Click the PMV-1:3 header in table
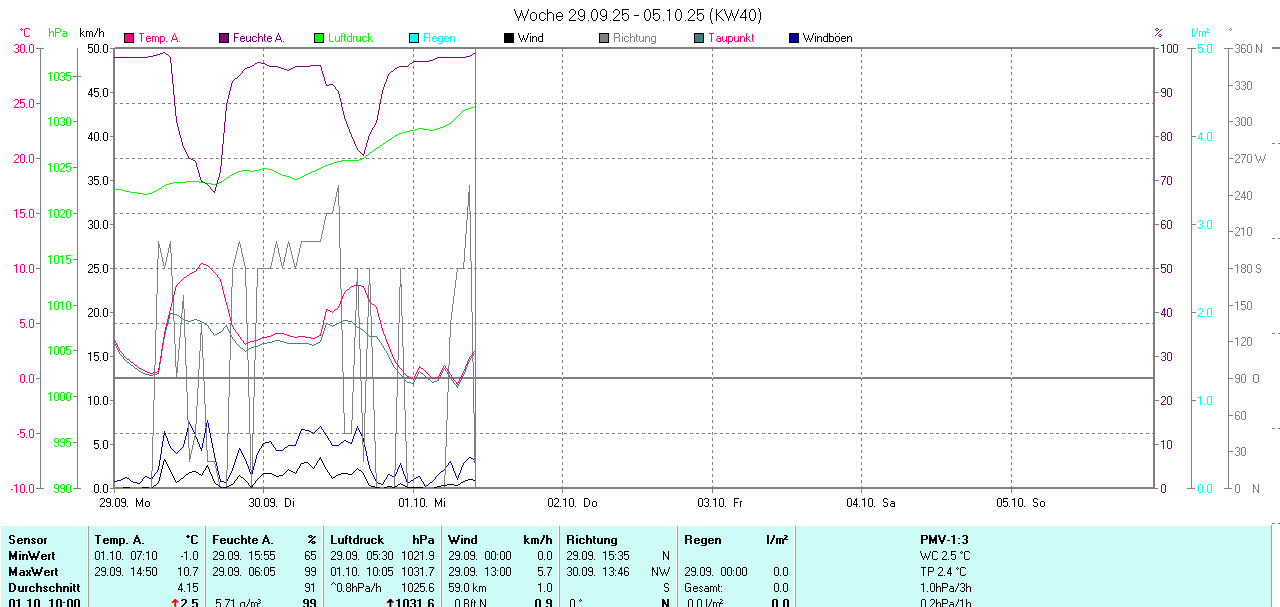This screenshot has height=607, width=1280. point(944,540)
